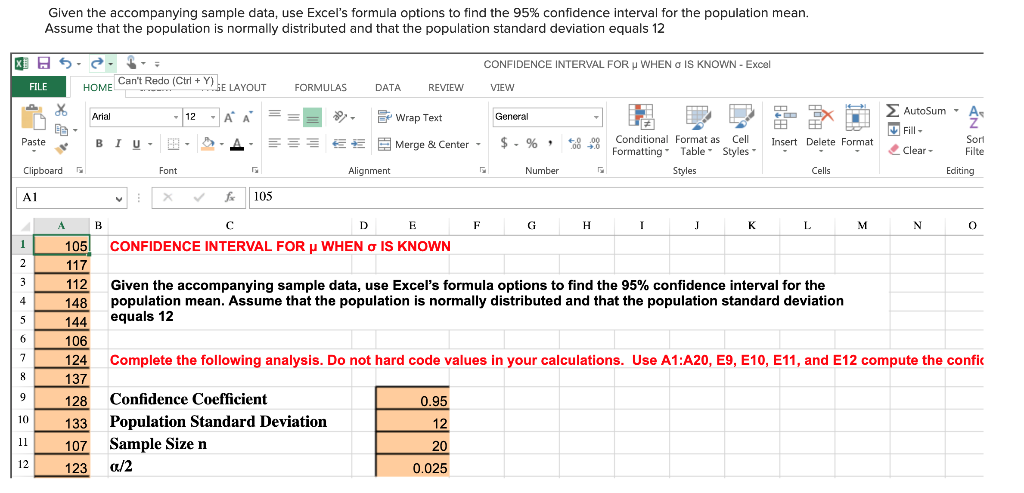The height and width of the screenshot is (493, 1024).
Task: Apply the Font Color A swatch
Action: coord(235,144)
